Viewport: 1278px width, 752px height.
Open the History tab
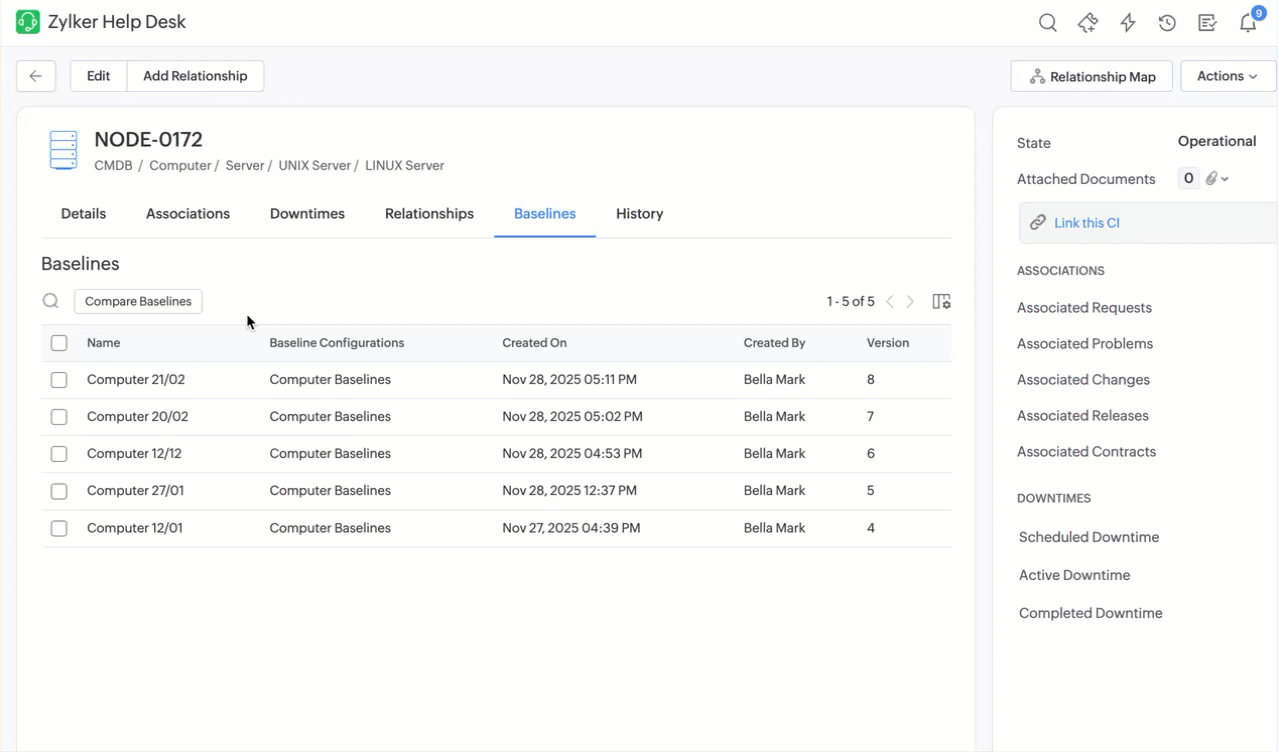click(x=639, y=214)
